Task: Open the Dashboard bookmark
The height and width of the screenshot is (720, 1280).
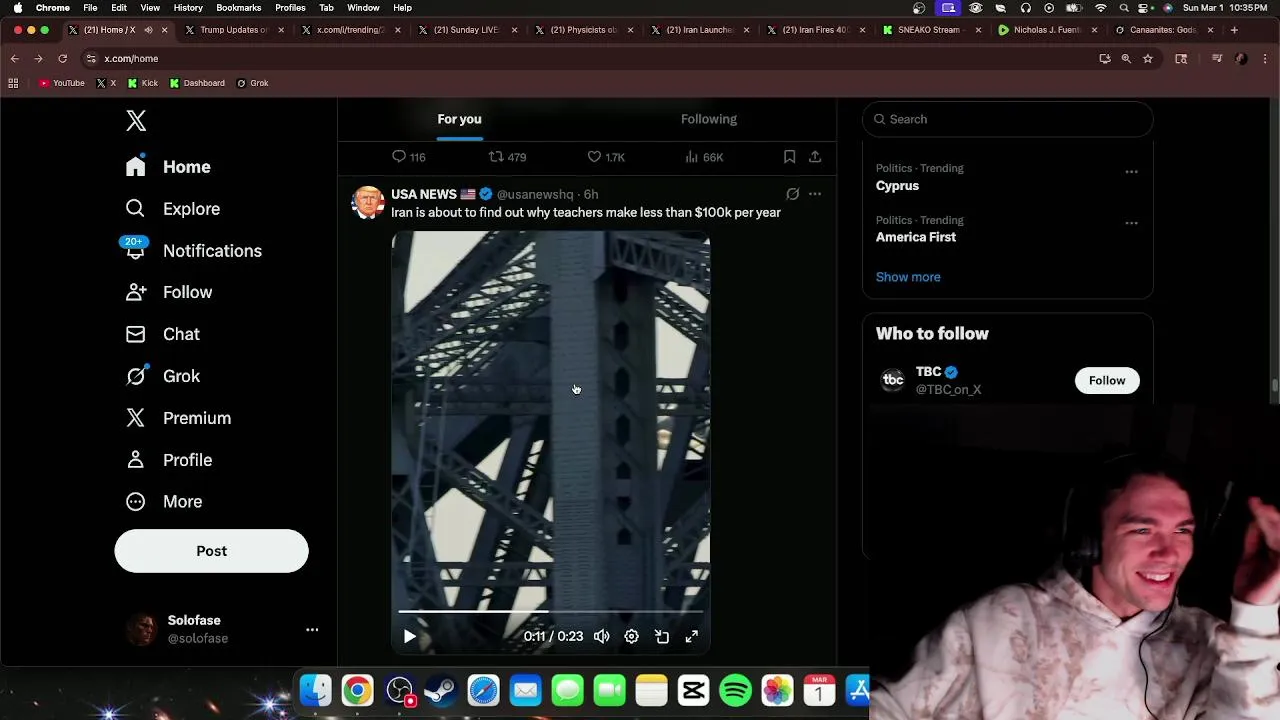Action: tap(197, 83)
